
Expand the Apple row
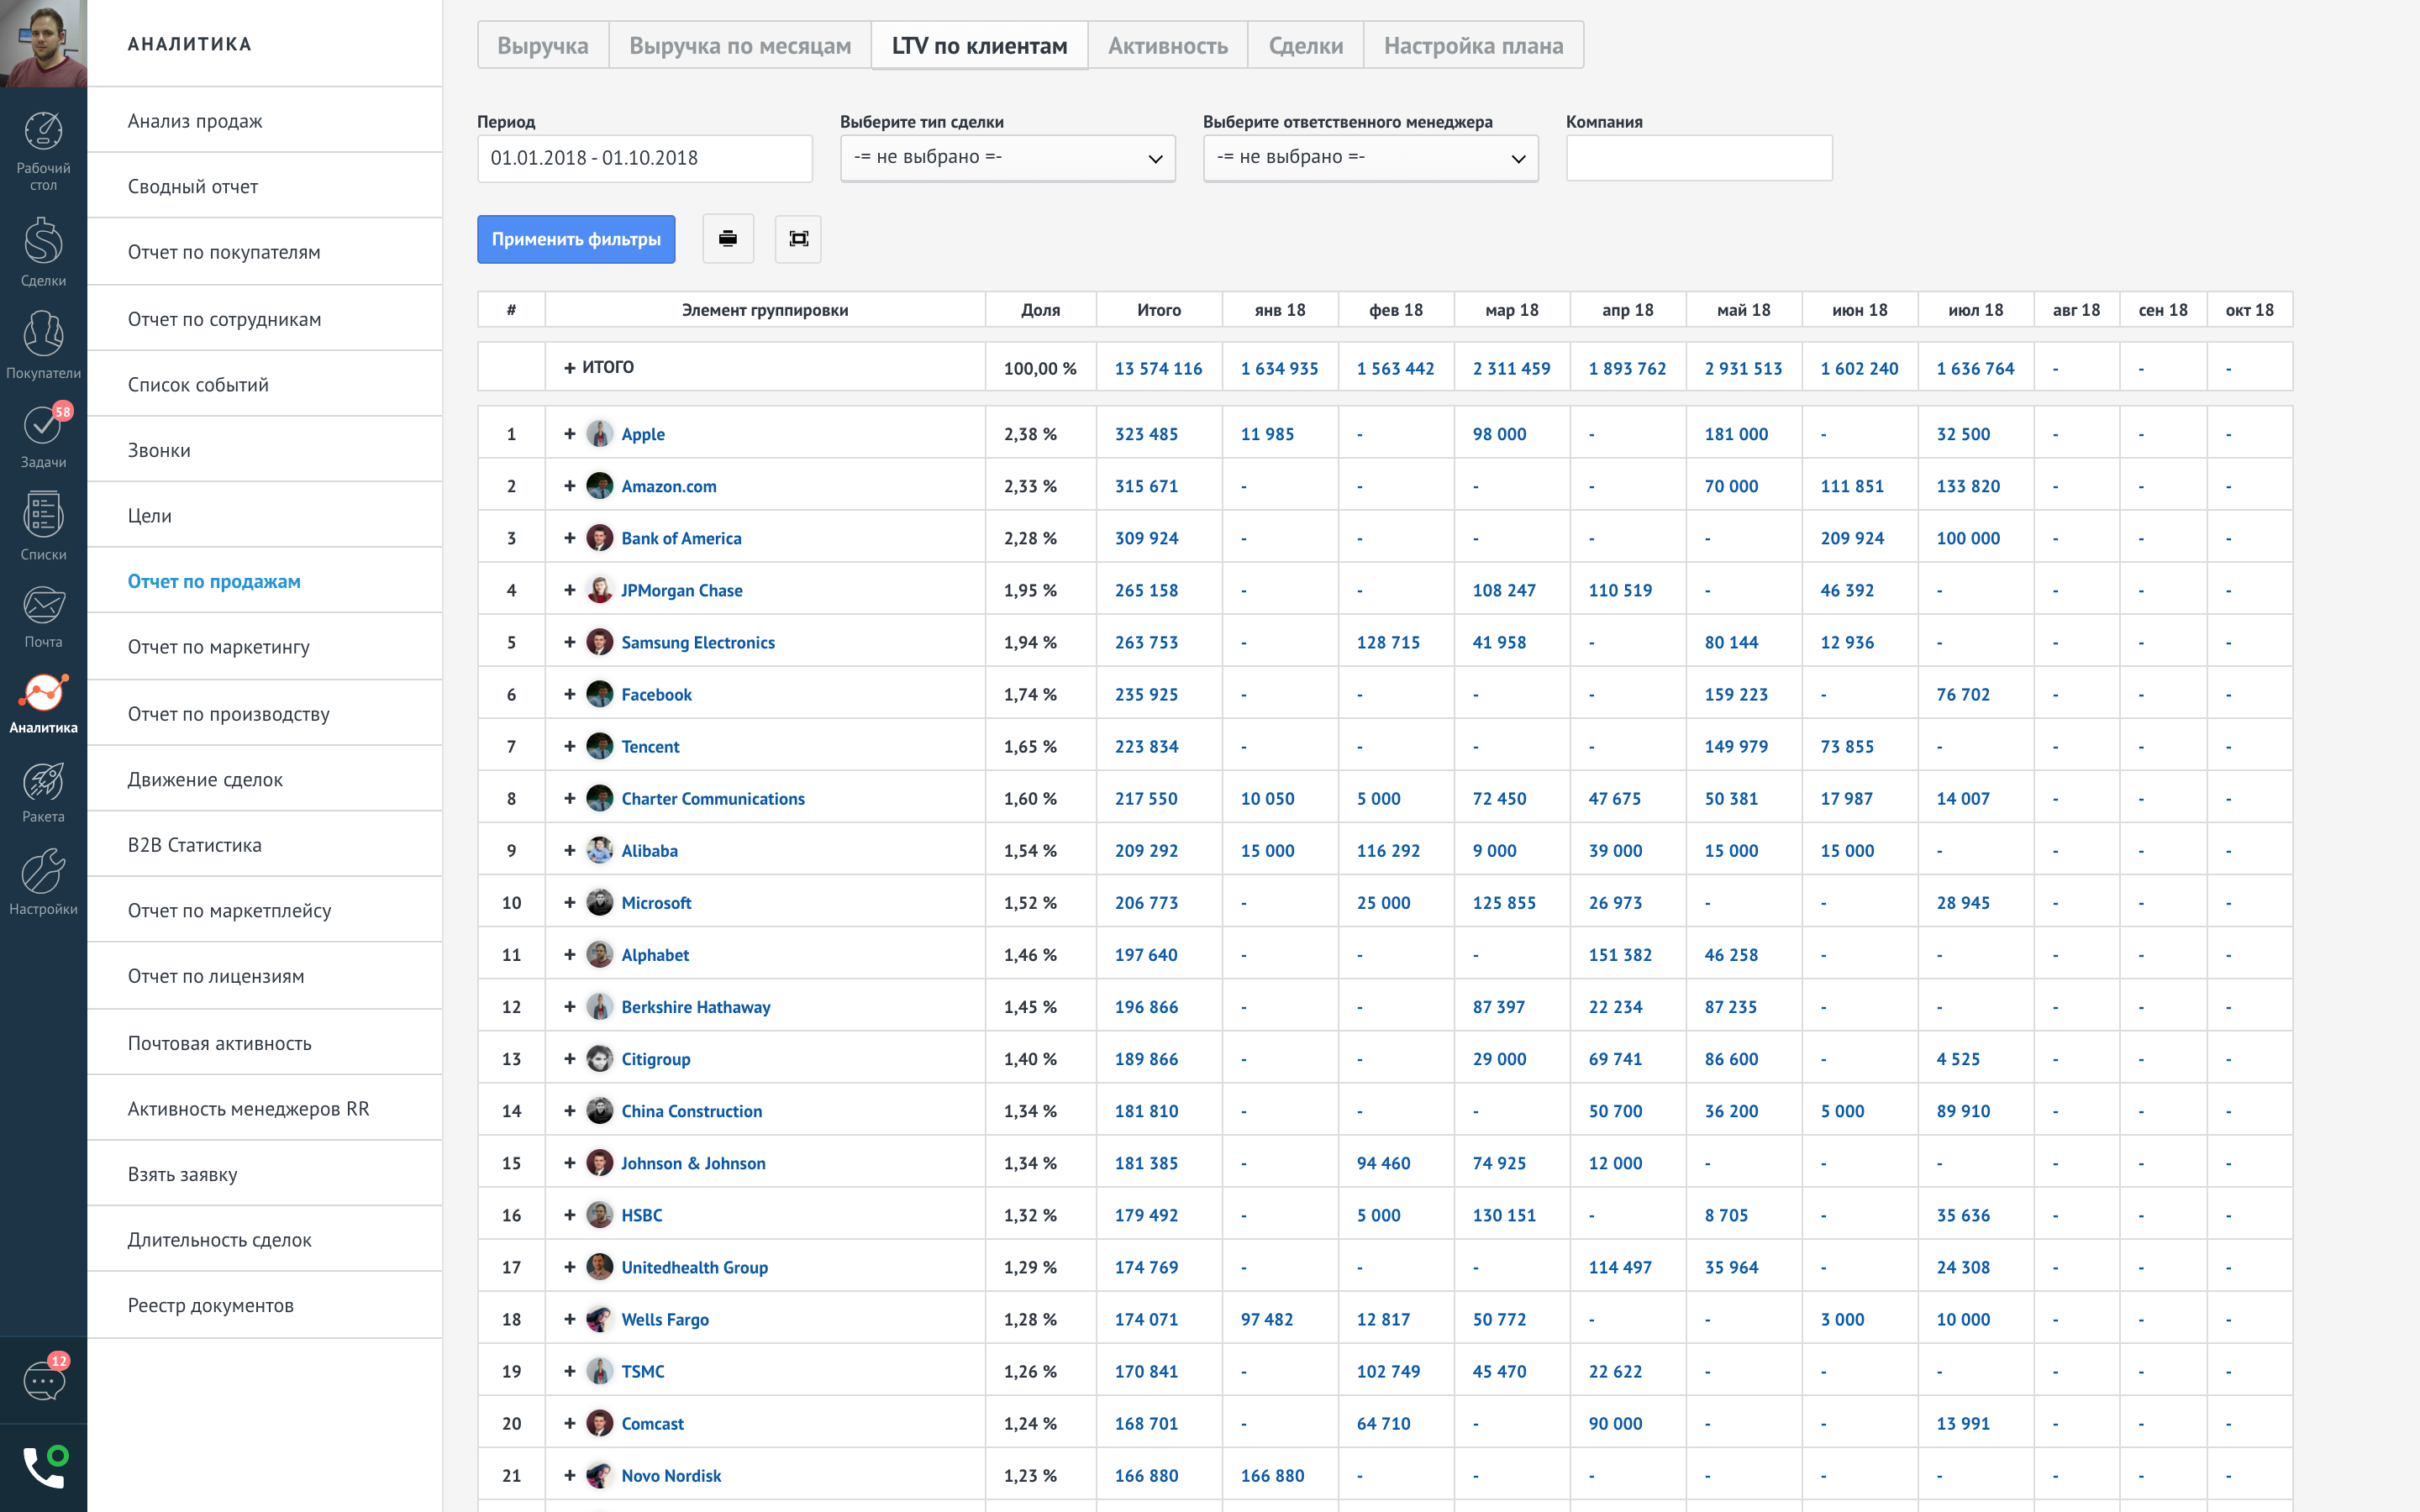click(x=569, y=434)
